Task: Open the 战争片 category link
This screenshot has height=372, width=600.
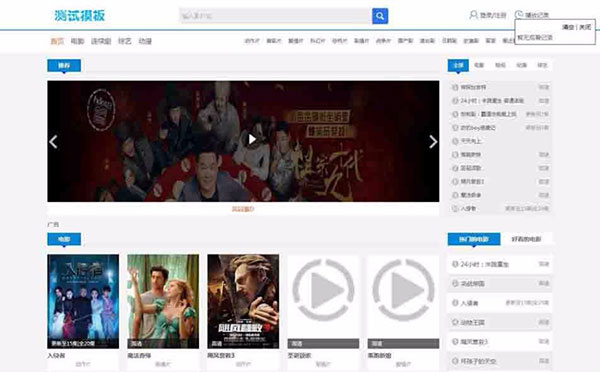Action: pyautogui.click(x=383, y=41)
